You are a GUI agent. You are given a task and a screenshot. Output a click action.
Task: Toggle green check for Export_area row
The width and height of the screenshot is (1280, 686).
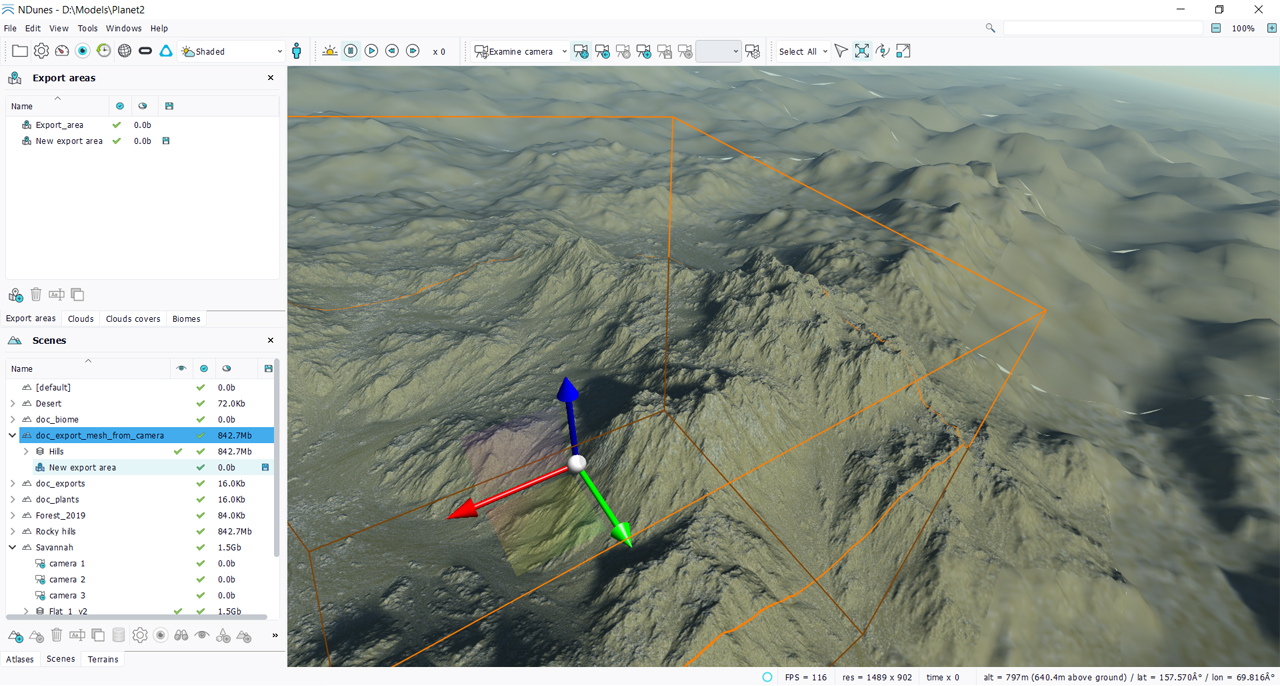[117, 125]
